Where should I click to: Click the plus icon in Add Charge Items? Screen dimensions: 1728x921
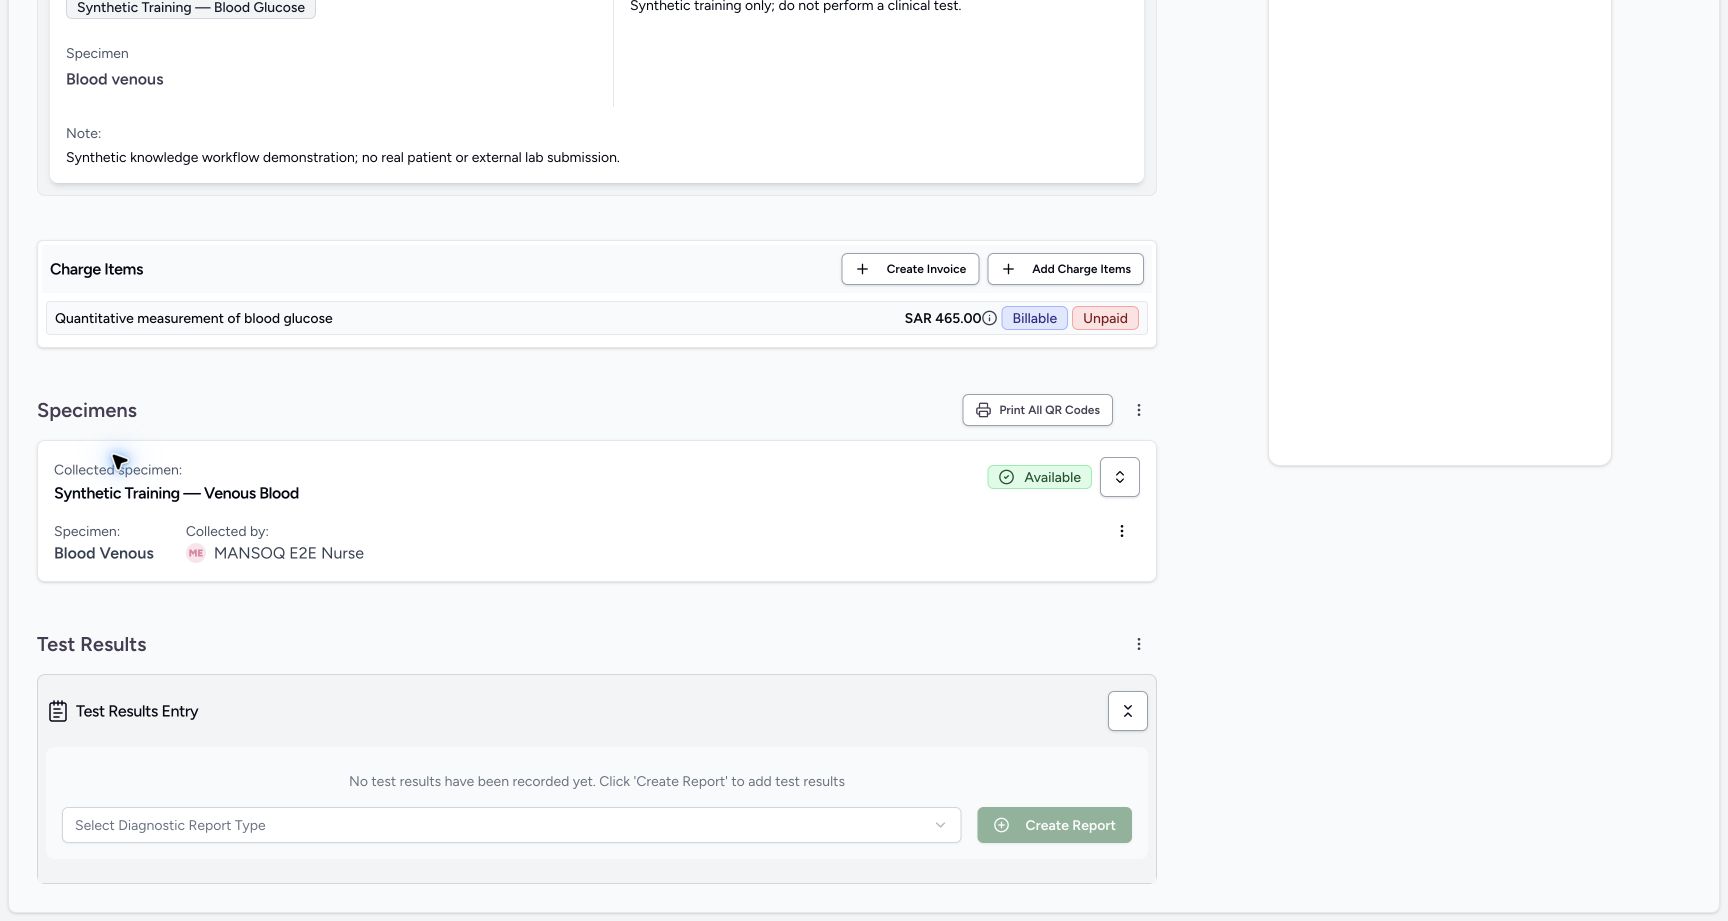point(1008,269)
